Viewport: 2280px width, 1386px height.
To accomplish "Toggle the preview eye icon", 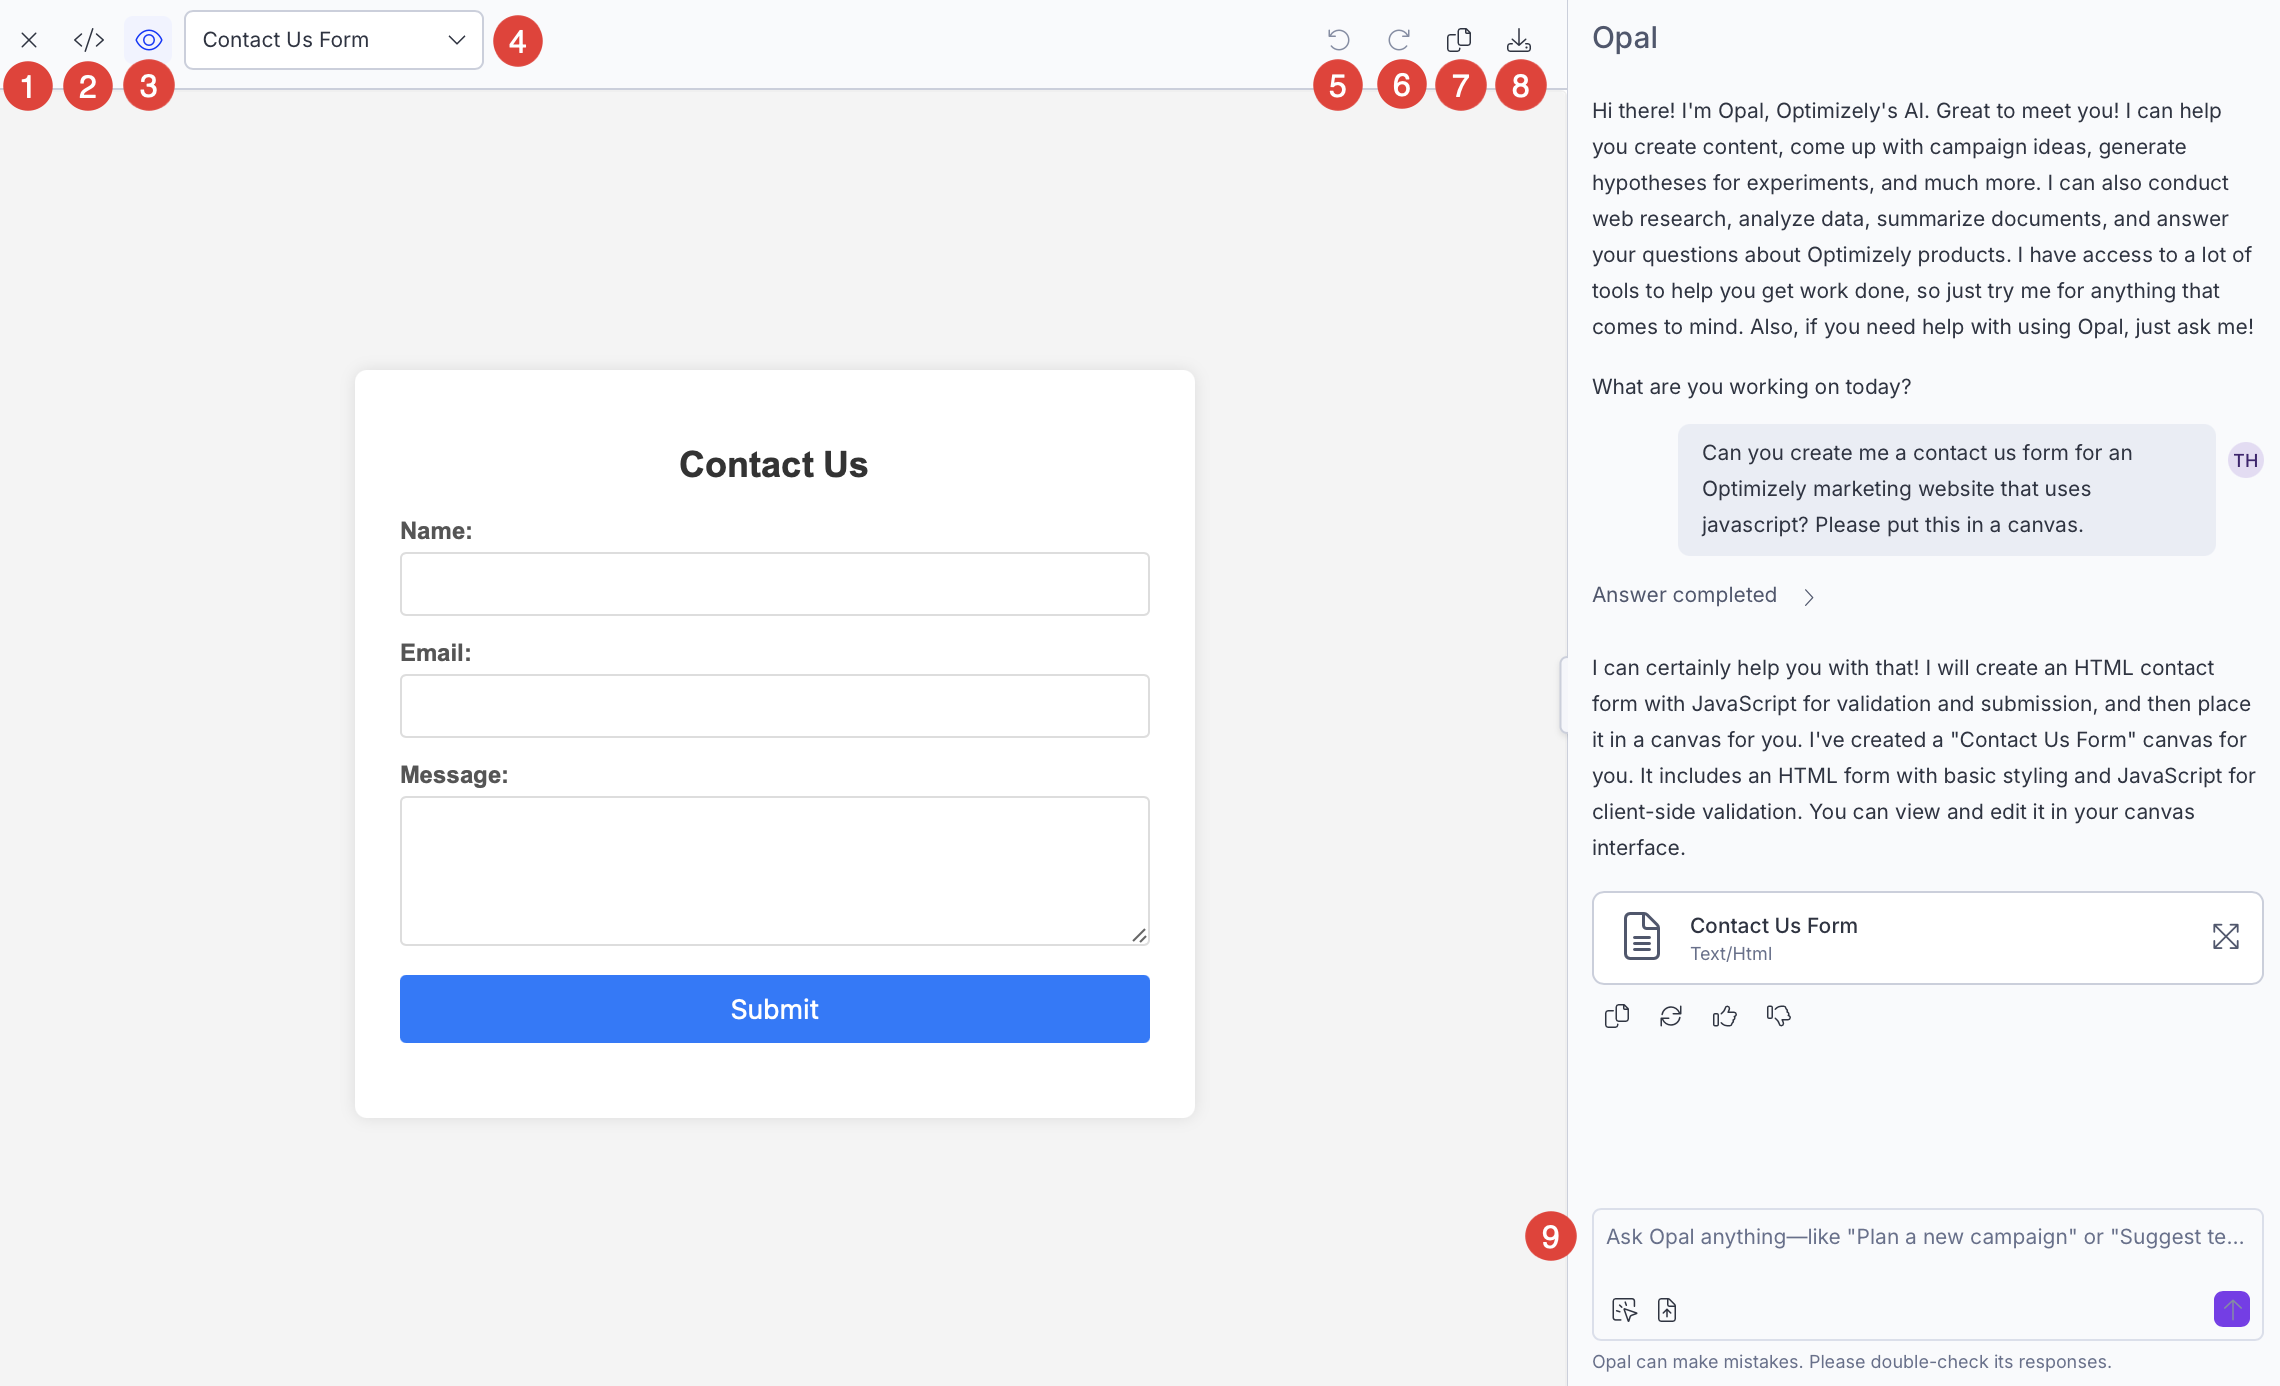I will coord(149,40).
